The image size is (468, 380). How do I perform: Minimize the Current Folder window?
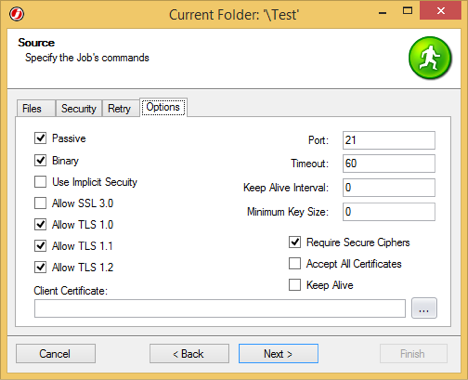383,13
